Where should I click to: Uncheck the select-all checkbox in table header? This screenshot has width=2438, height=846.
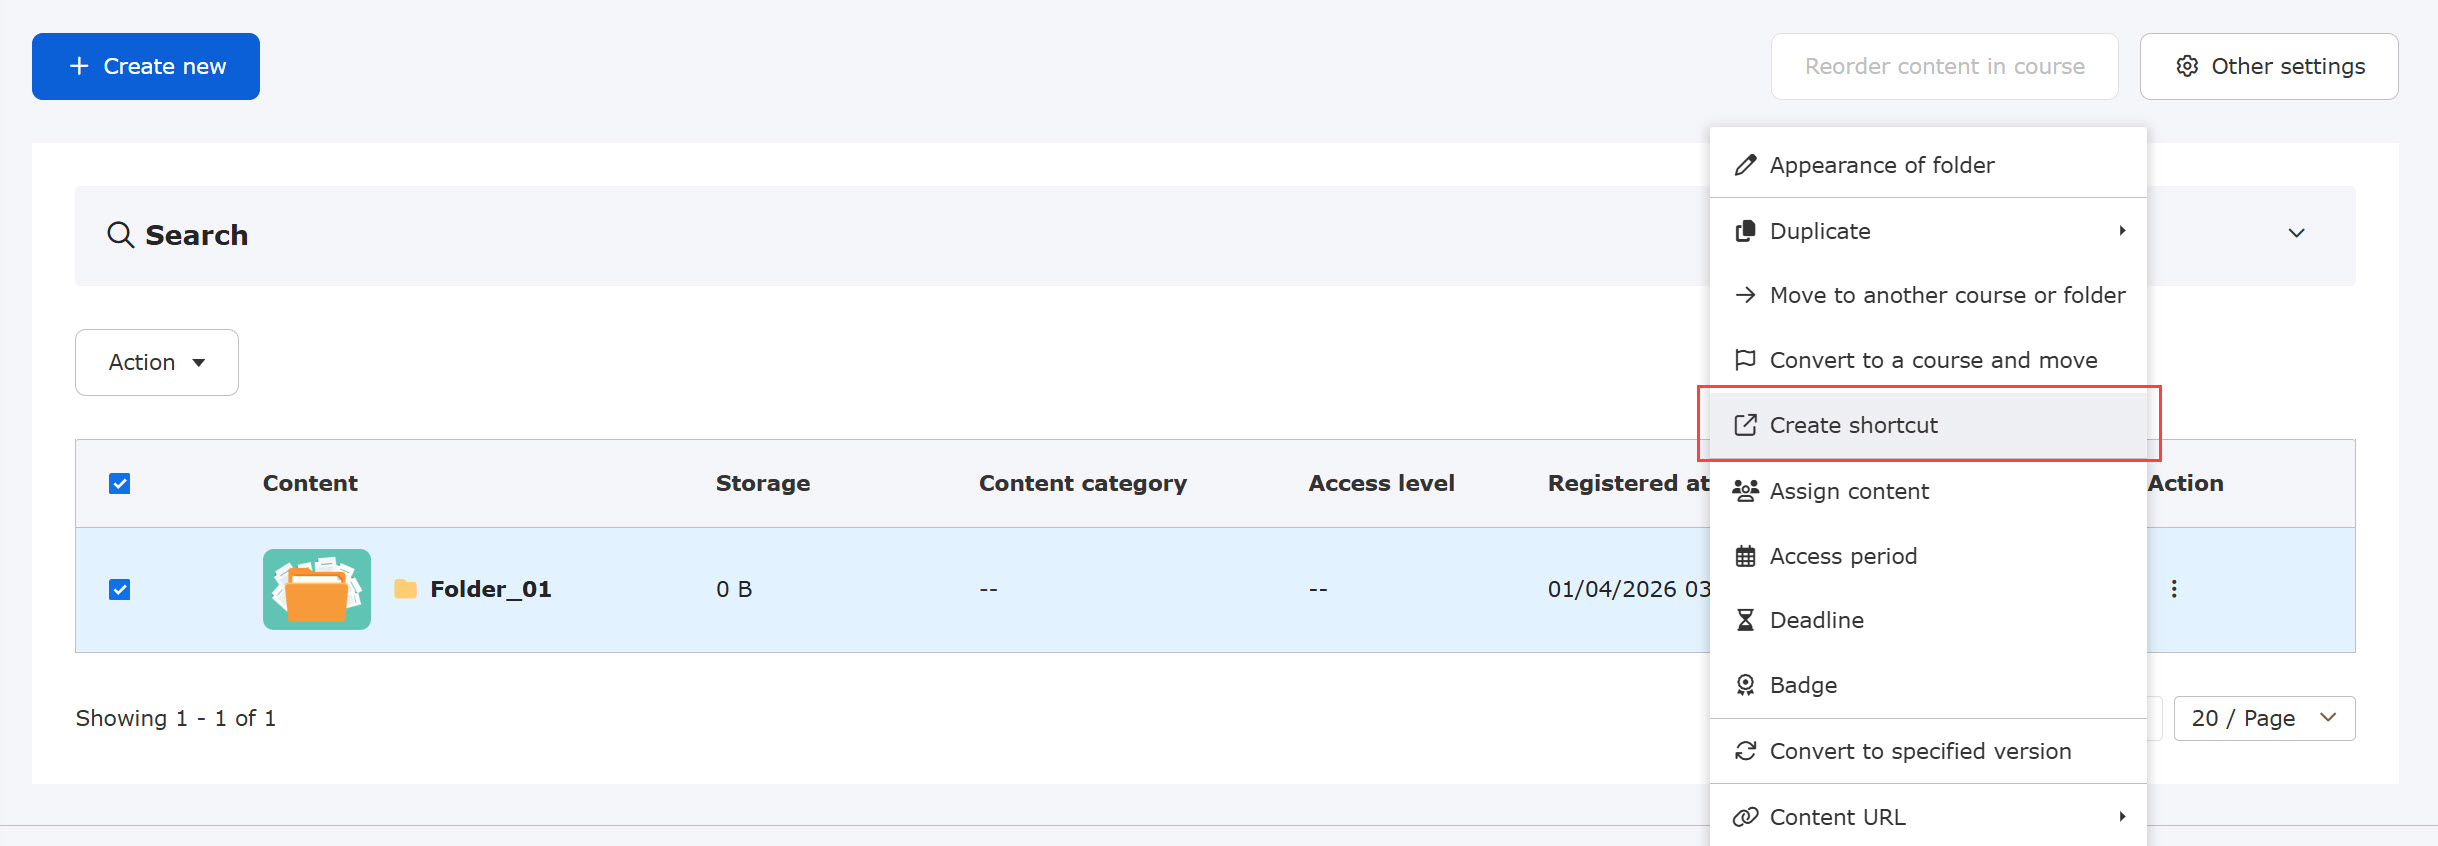click(x=119, y=484)
